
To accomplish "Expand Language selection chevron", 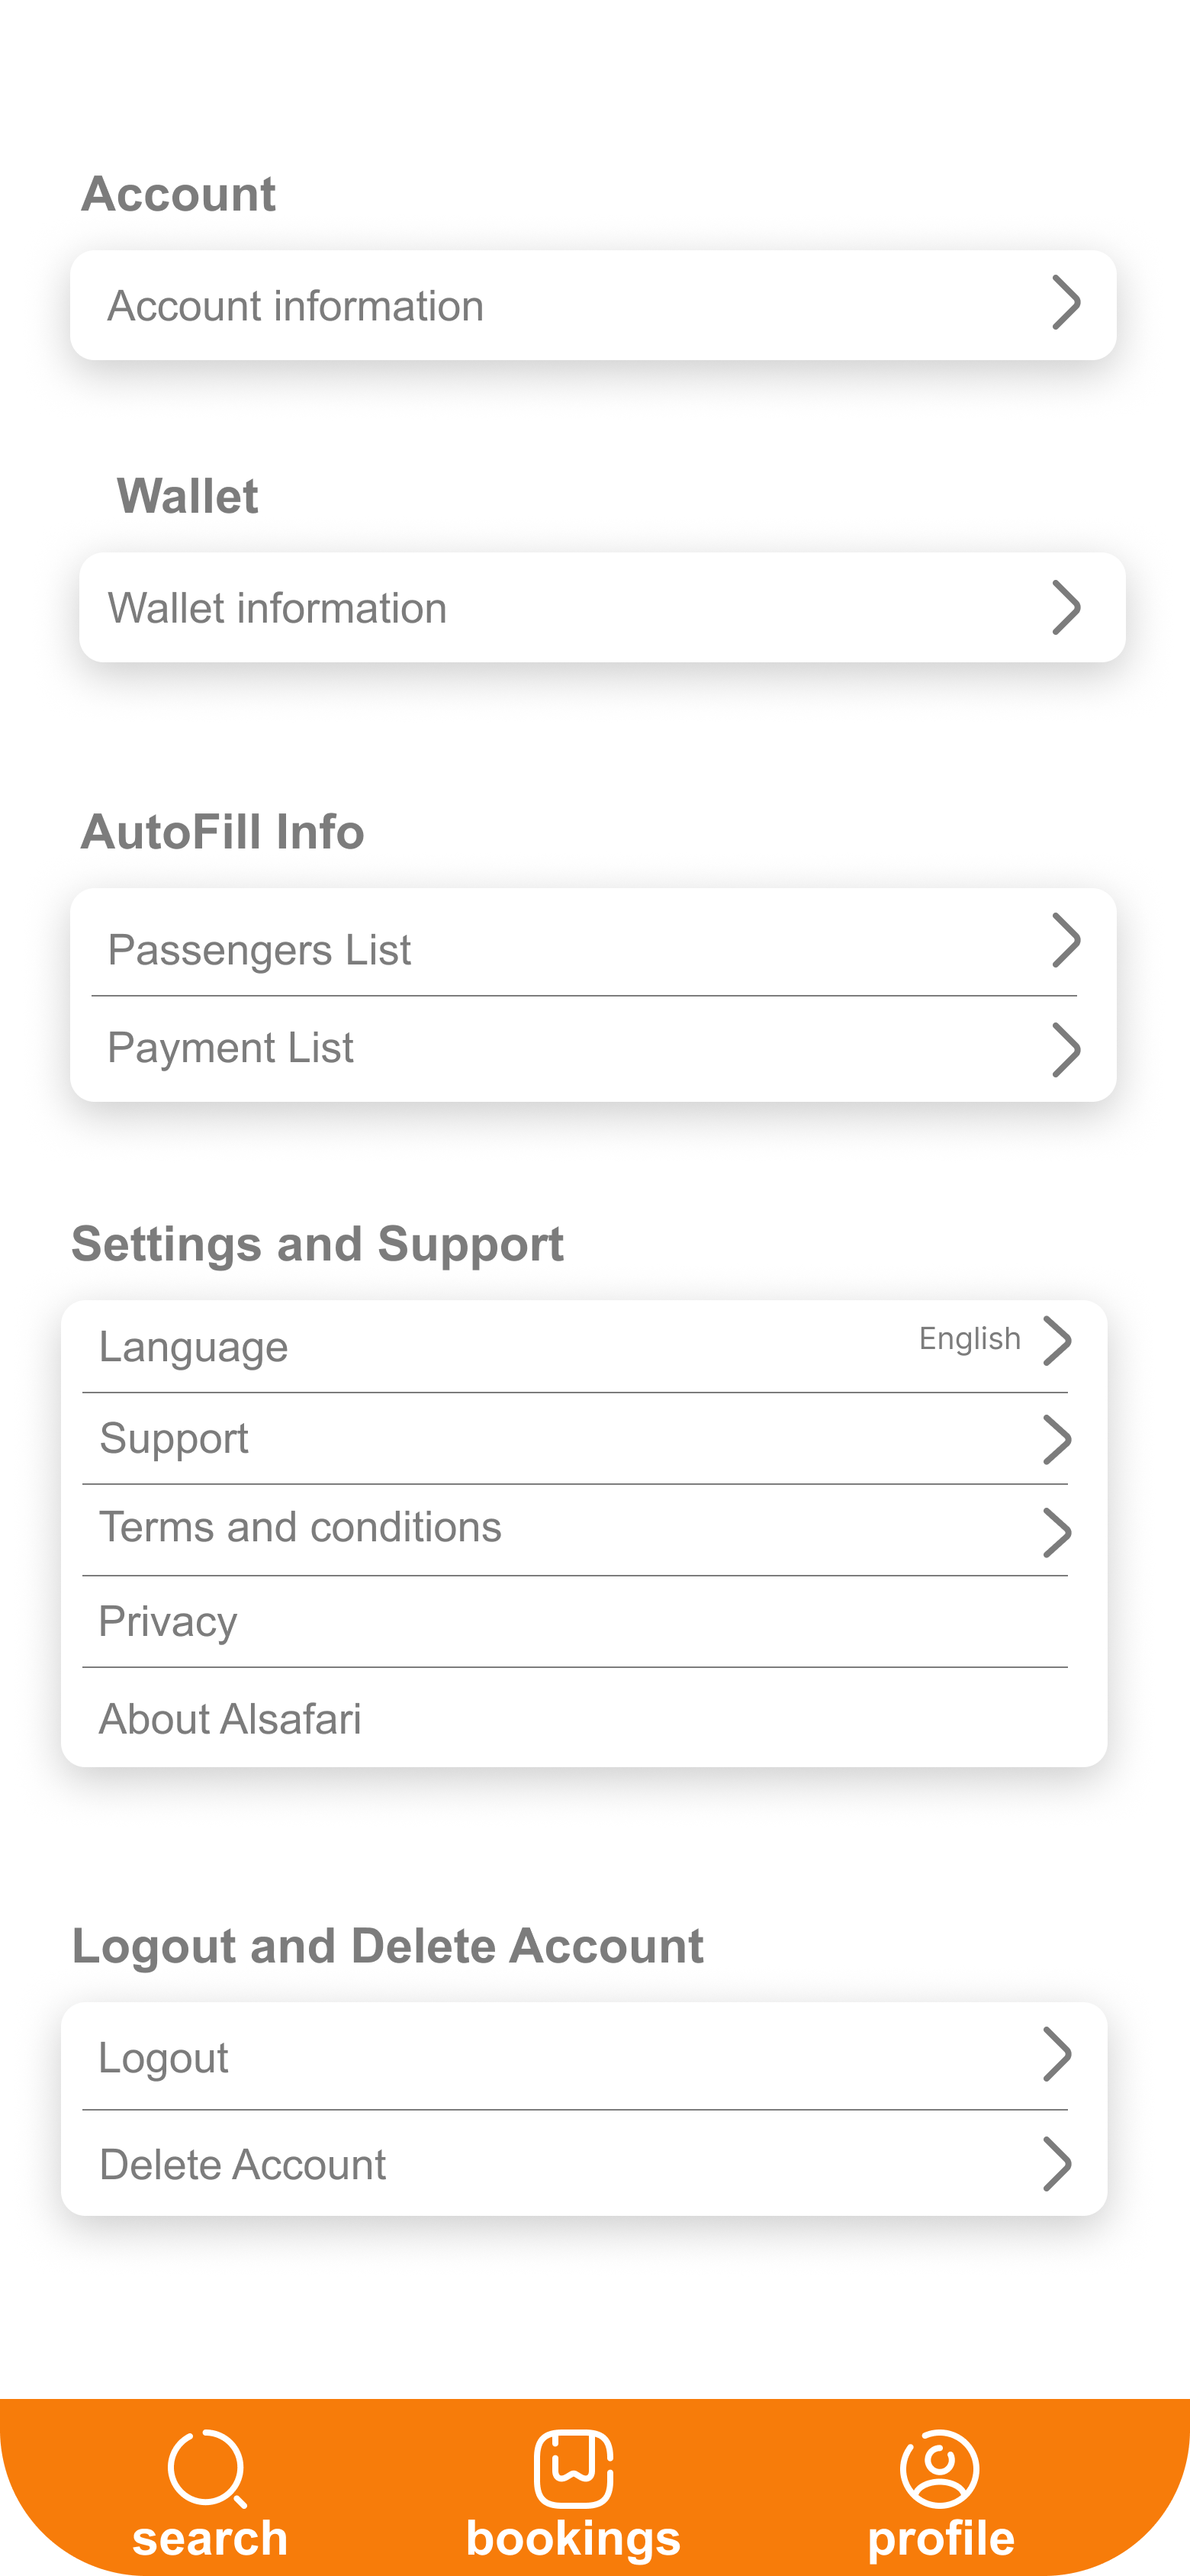I will [x=1057, y=1341].
